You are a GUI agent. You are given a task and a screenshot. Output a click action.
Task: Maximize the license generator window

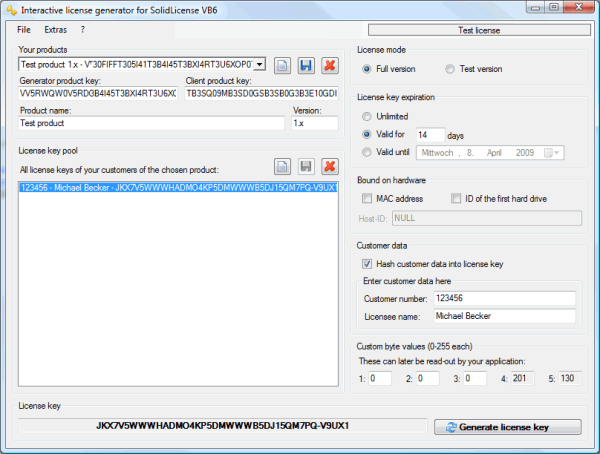[554, 7]
